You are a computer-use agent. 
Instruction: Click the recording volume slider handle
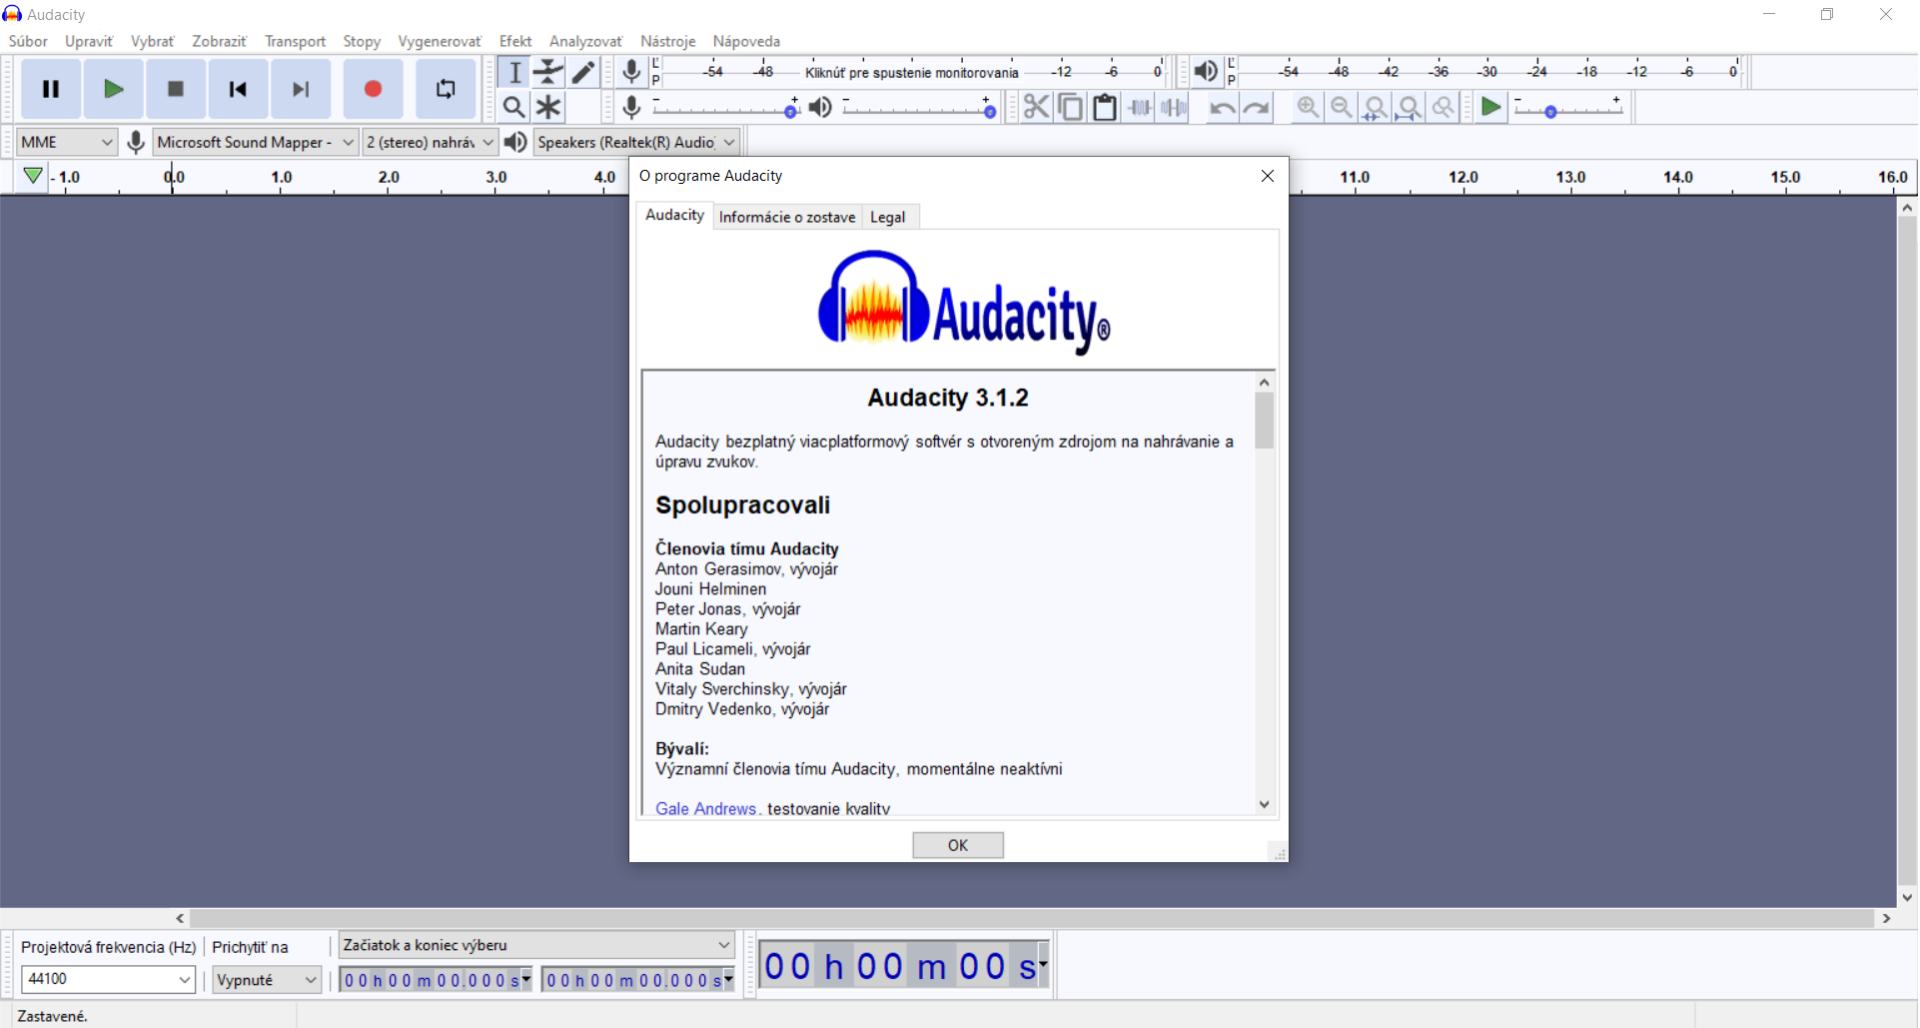(x=791, y=111)
